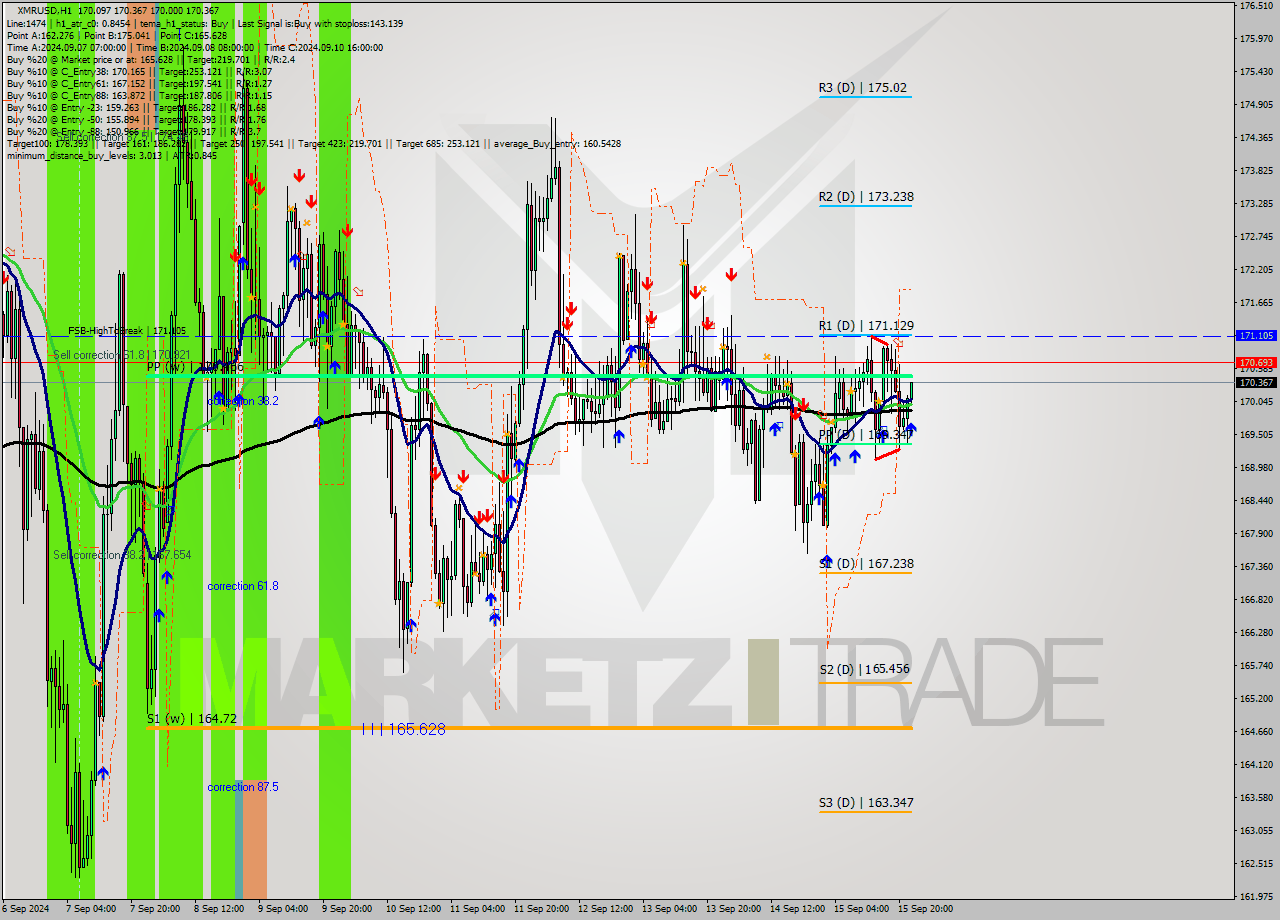This screenshot has width=1280, height=920.
Task: Select the 11 Sep 20:00 time label
Action: [542, 909]
